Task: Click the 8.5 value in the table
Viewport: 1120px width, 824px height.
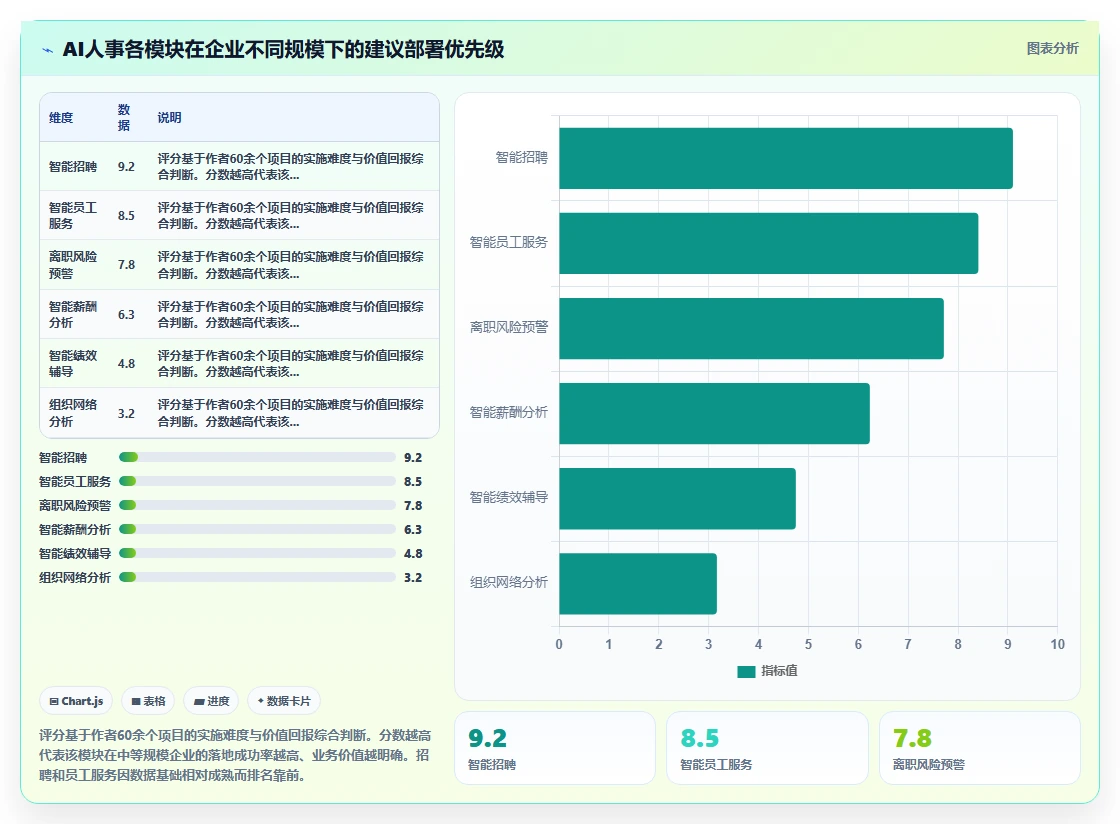Action: (126, 216)
